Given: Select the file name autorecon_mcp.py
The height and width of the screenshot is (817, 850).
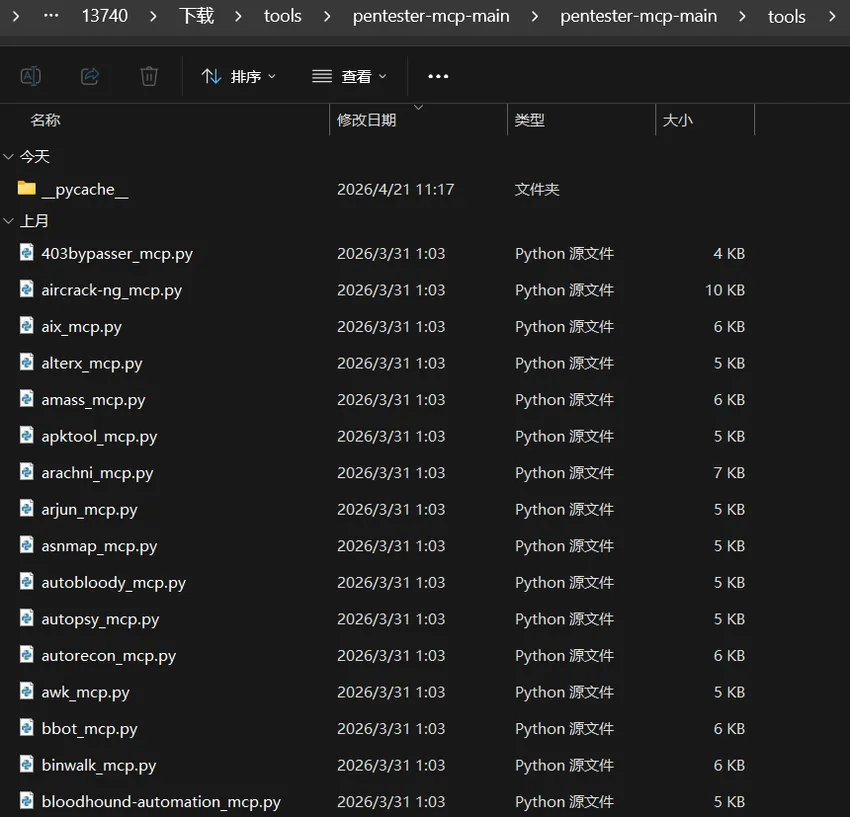Looking at the screenshot, I should [x=108, y=656].
